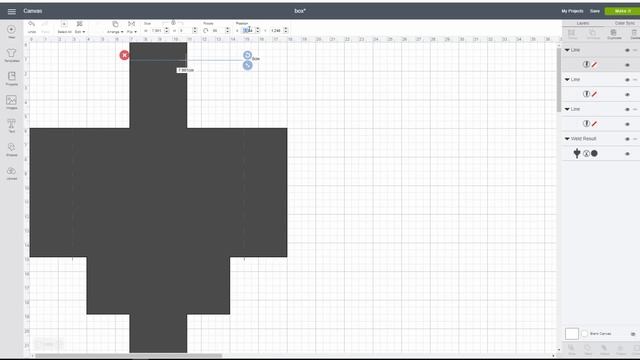Click the Attach tool icon

[x=604, y=349]
